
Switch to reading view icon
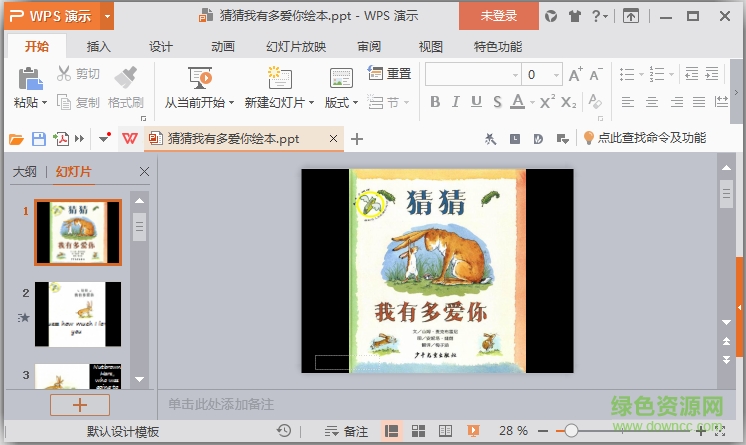[445, 431]
